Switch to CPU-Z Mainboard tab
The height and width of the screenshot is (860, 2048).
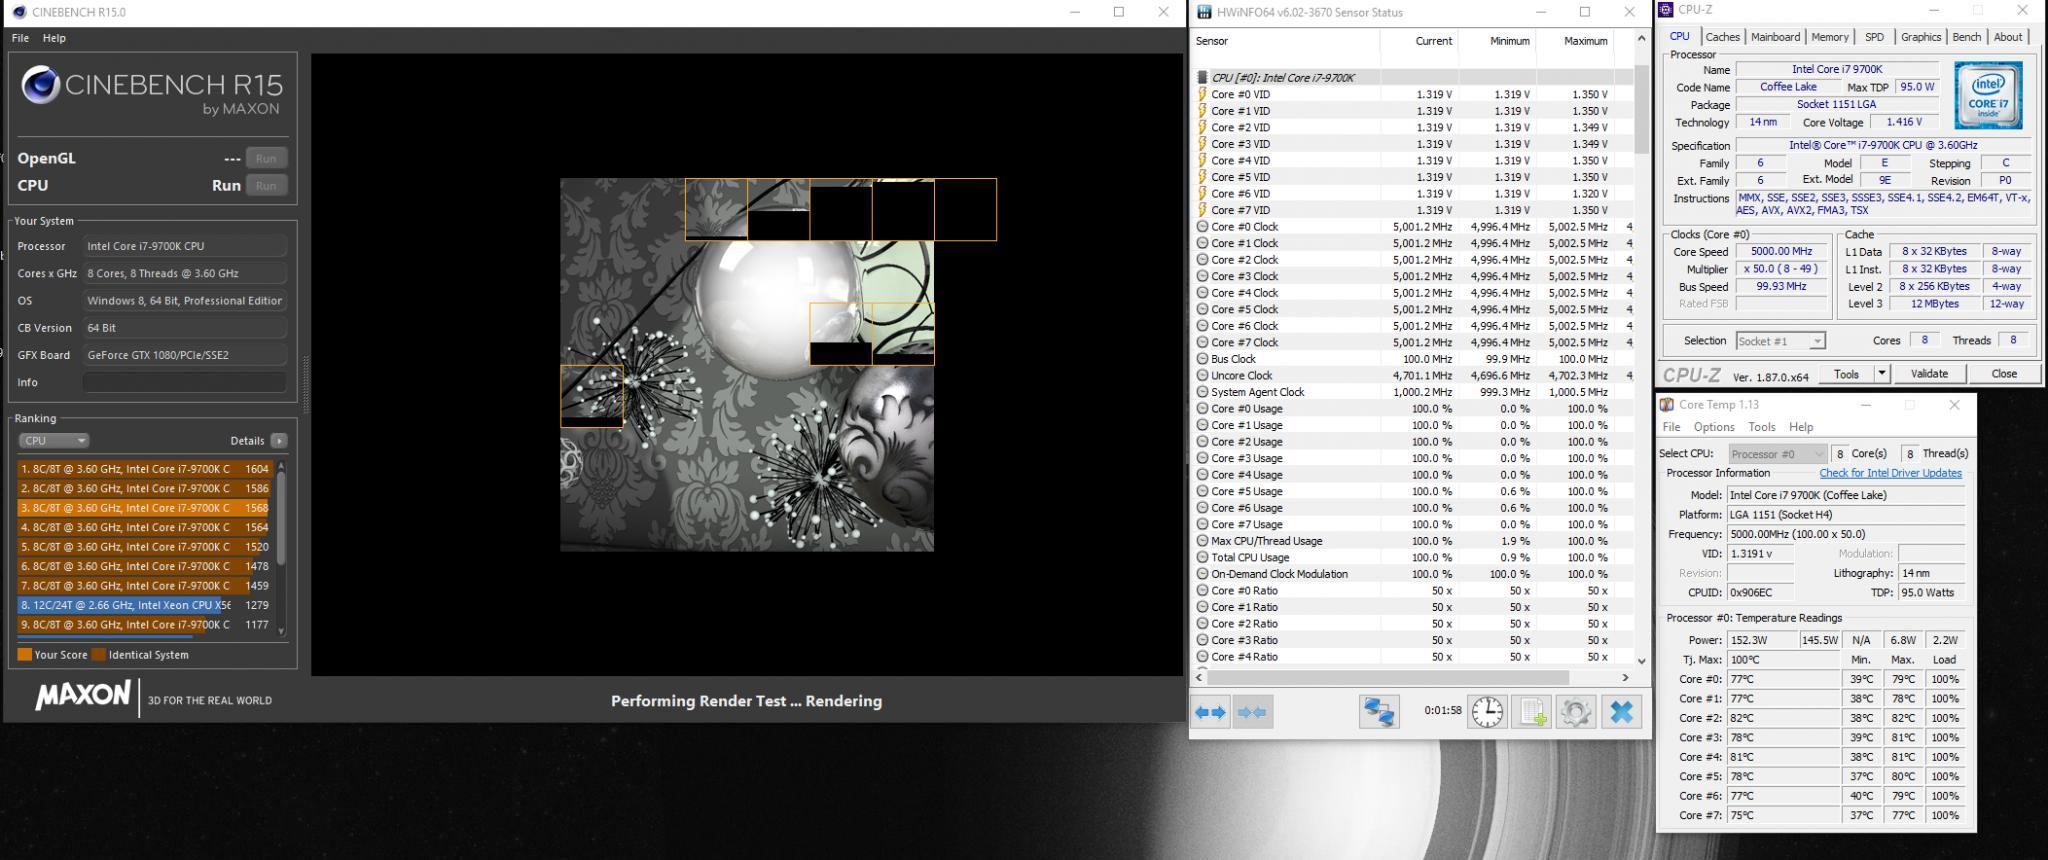pyautogui.click(x=1775, y=37)
